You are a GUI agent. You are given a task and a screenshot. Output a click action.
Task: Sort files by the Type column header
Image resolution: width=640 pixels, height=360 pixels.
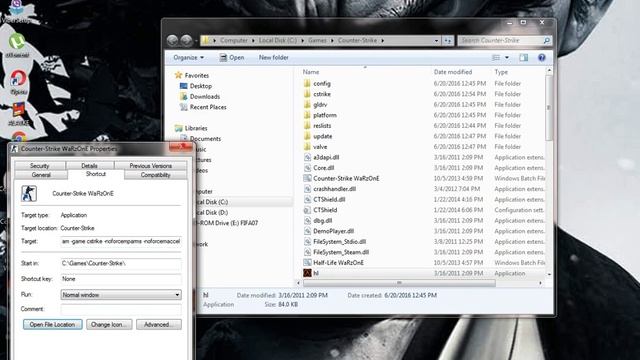point(501,72)
